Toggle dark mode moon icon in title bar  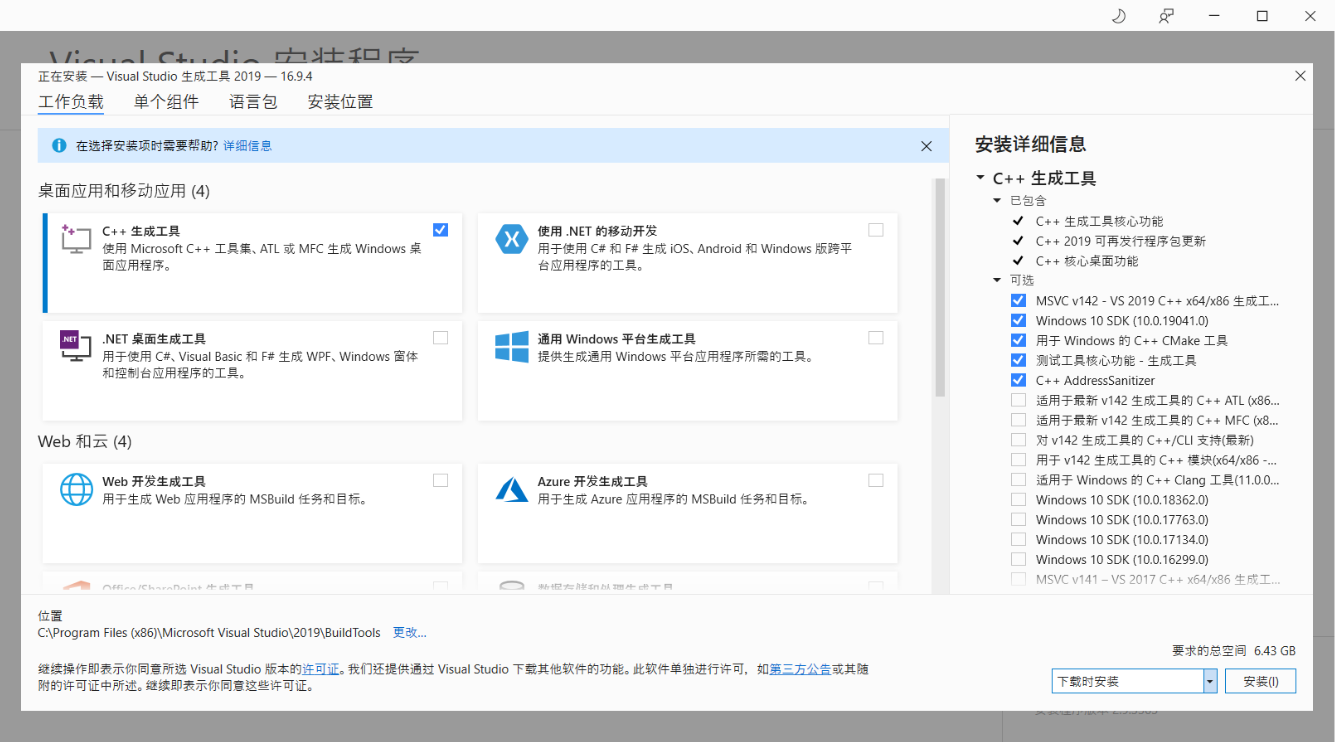point(1119,15)
